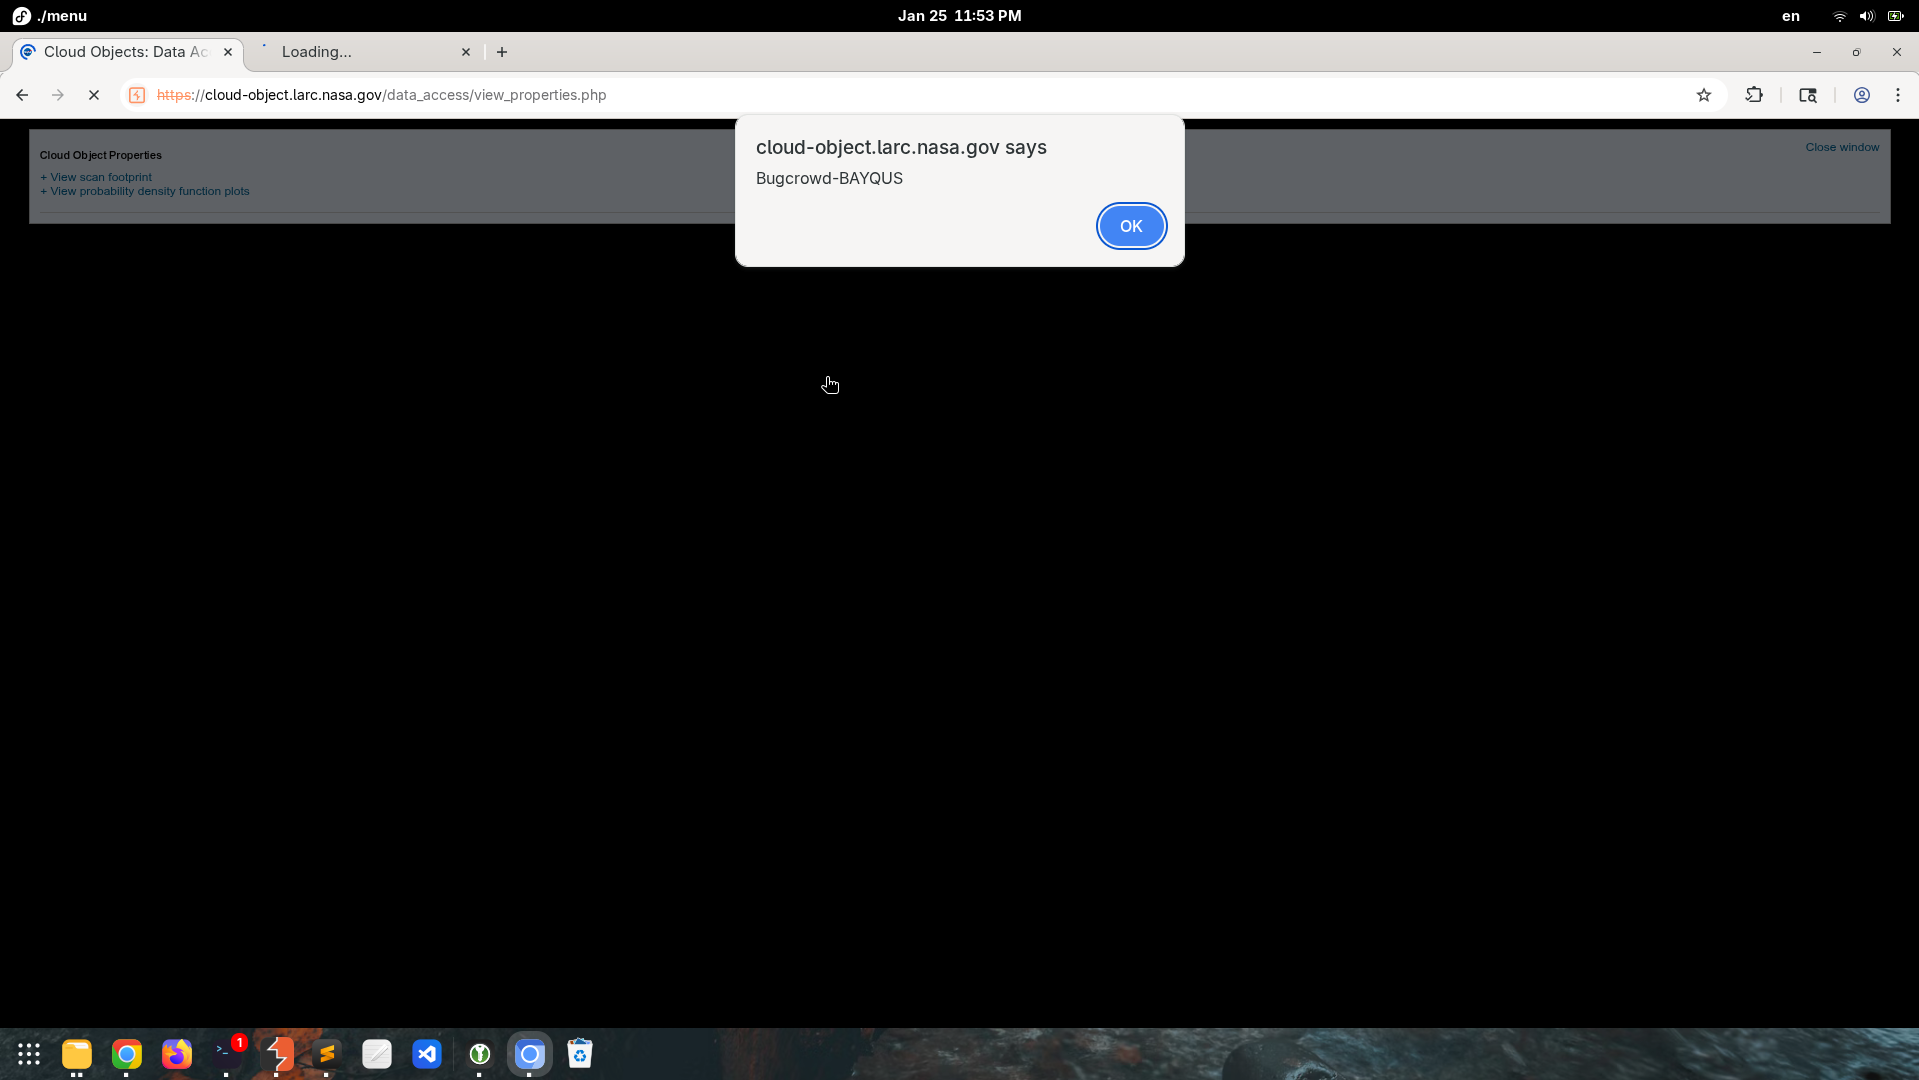The height and width of the screenshot is (1080, 1919).
Task: Select the Cloud Object Properties heading
Action: (x=101, y=155)
